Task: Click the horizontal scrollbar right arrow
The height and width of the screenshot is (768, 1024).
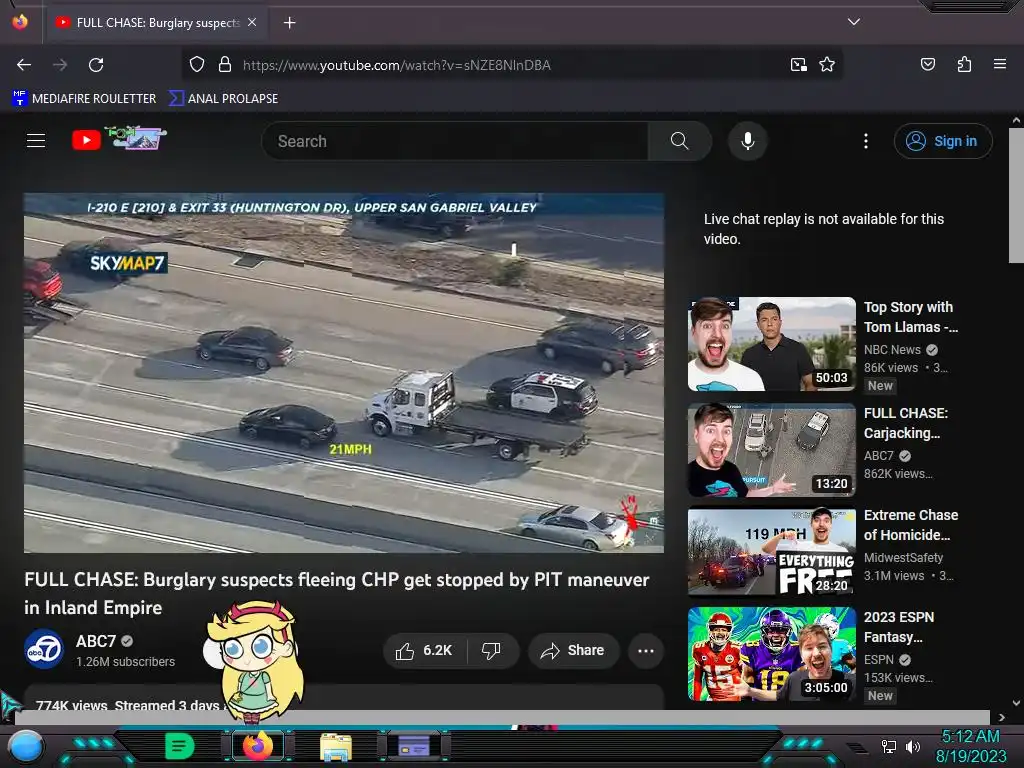Action: coord(1001,718)
